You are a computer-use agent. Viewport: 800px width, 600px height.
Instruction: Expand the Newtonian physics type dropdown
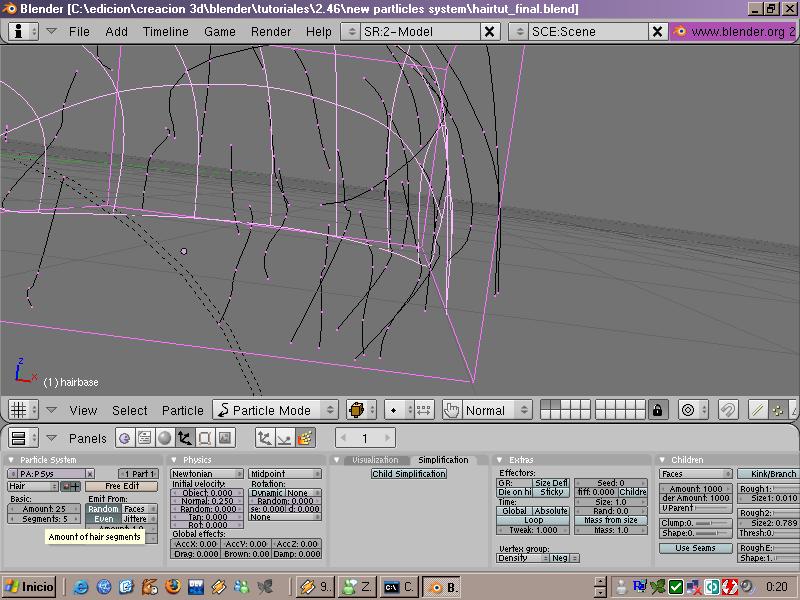pos(206,474)
